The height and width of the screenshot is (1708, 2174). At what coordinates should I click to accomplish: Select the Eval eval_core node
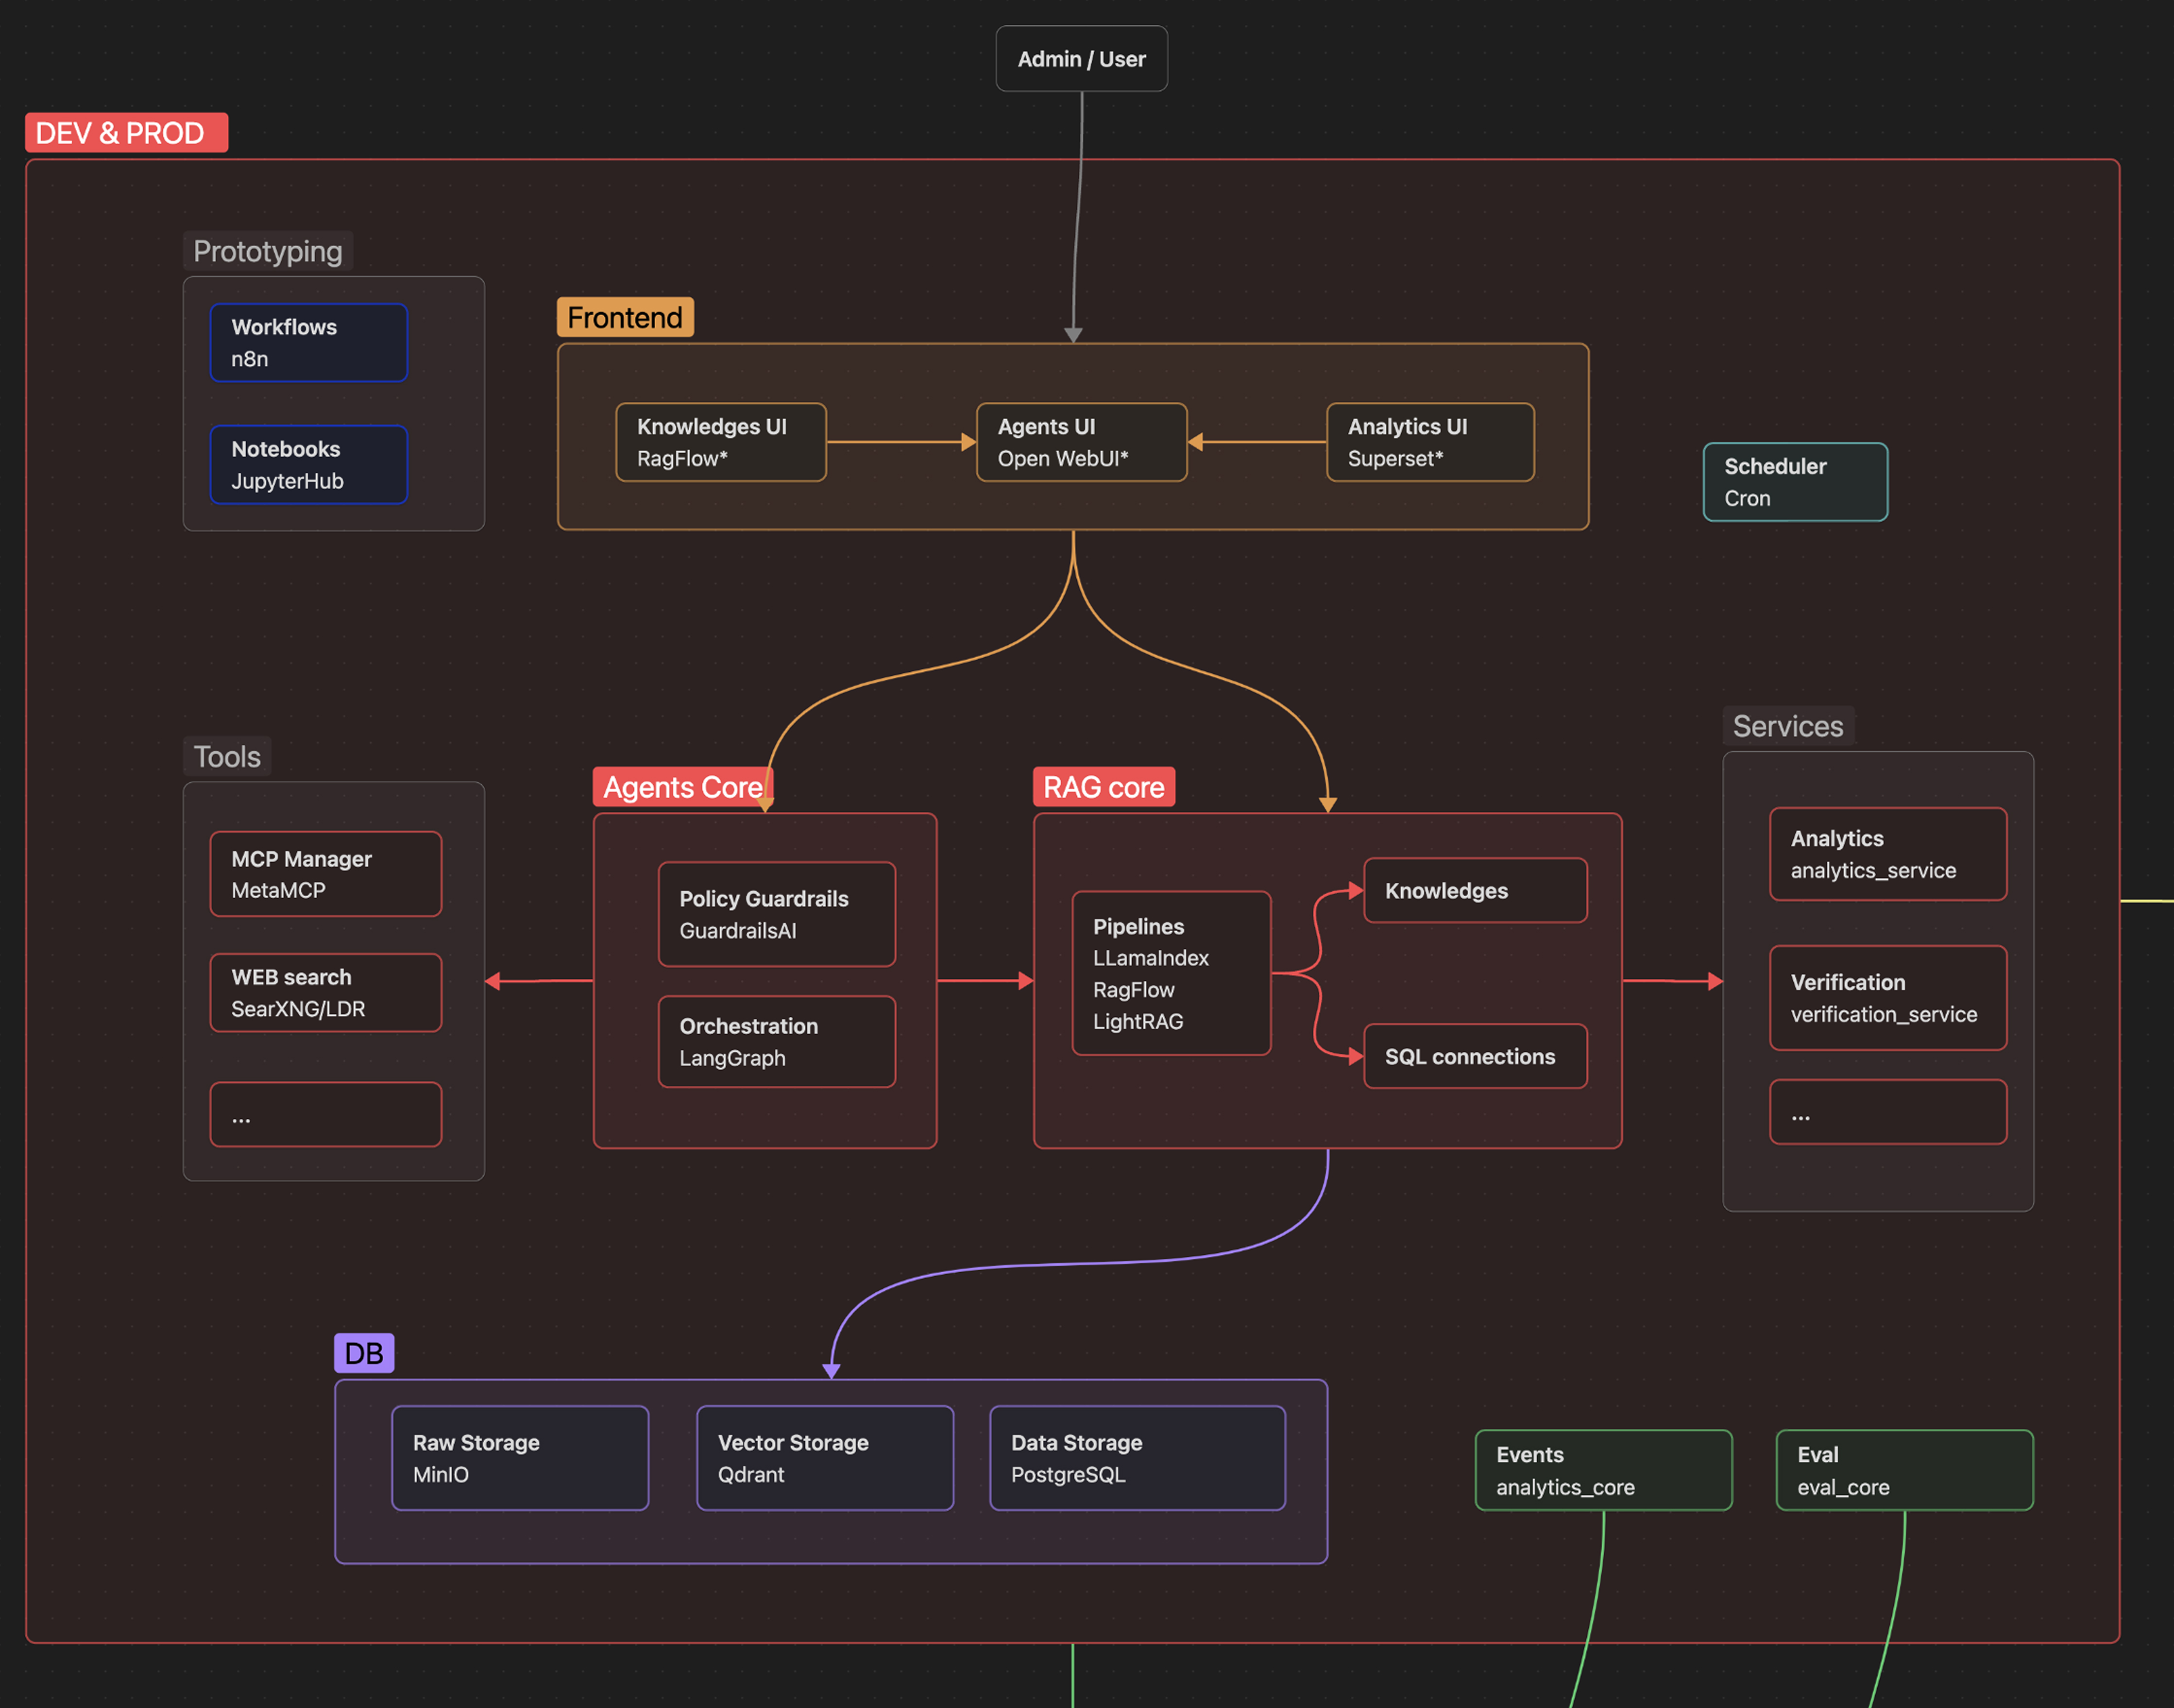pyautogui.click(x=1904, y=1470)
